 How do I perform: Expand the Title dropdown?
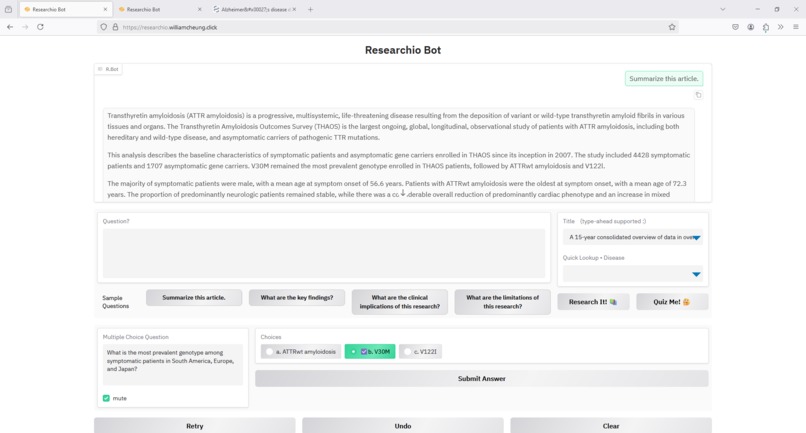(696, 238)
